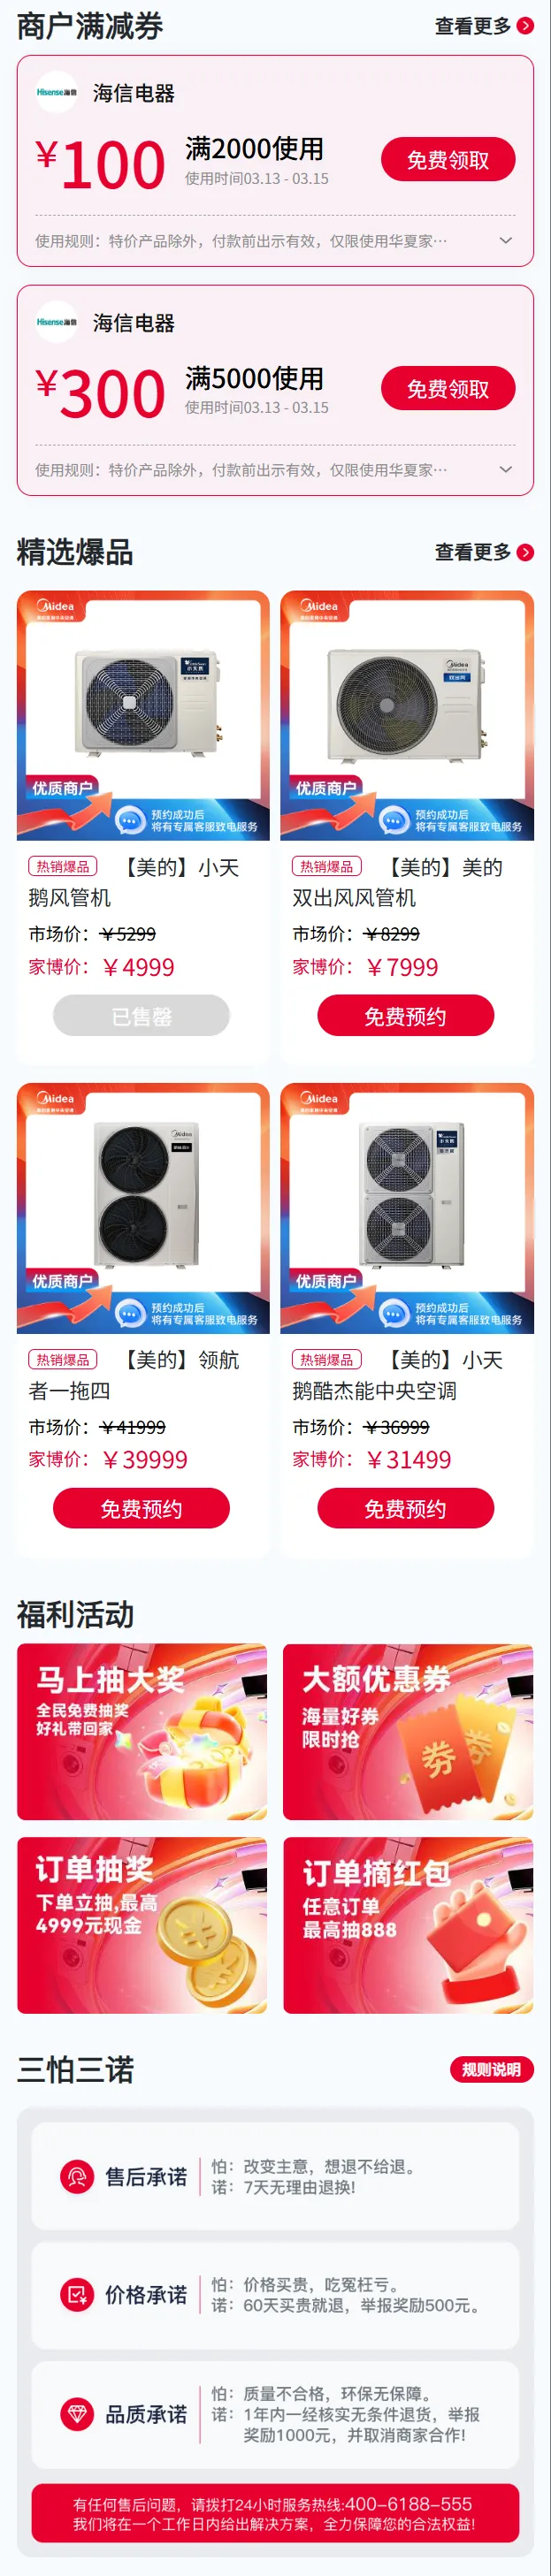The width and height of the screenshot is (551, 2576).
Task: Click the customer service chat icon on 小天鹅风管机 image
Action: pos(130,820)
